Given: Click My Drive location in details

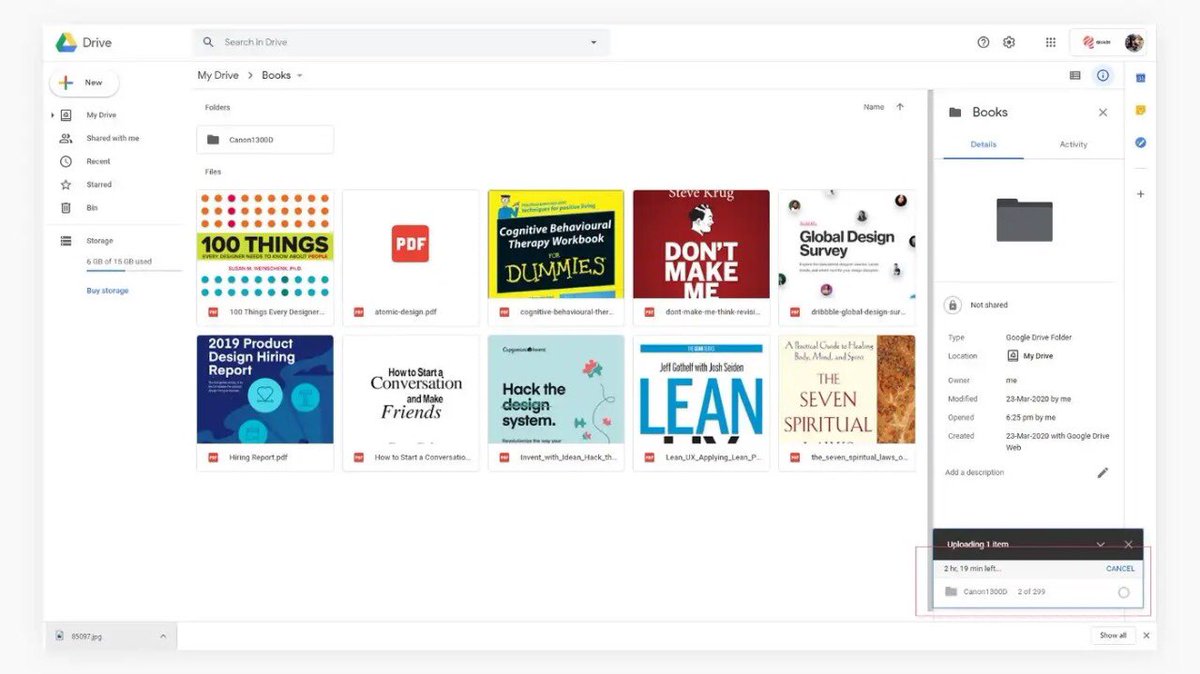Looking at the screenshot, I should click(1030, 356).
